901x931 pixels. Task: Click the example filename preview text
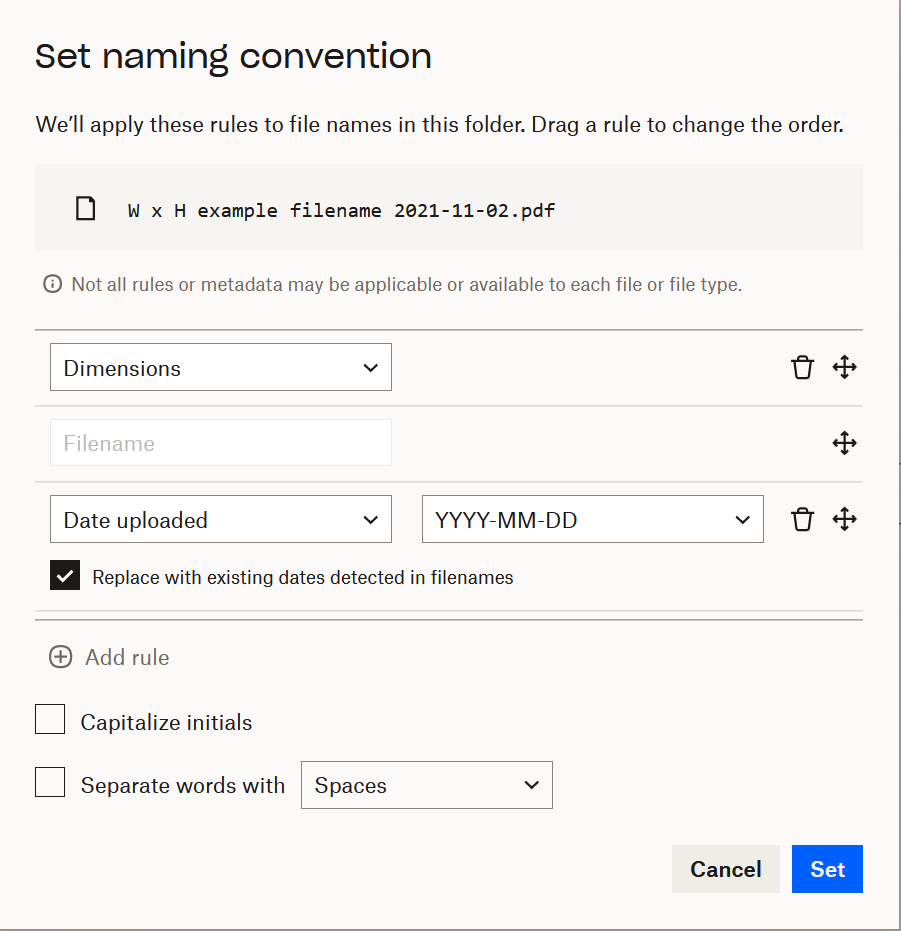click(x=341, y=211)
